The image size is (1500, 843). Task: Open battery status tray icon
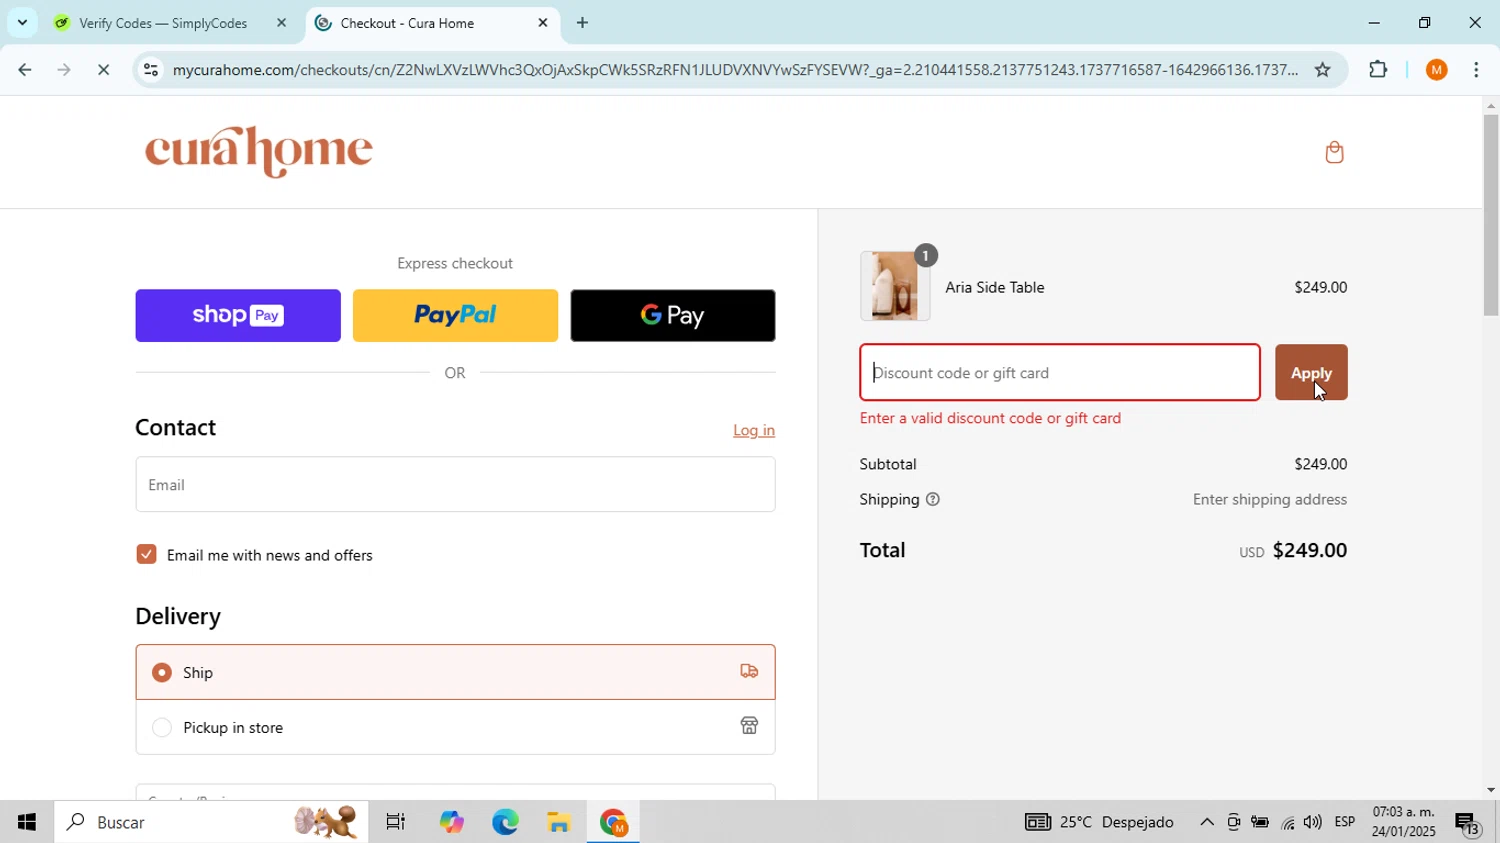1260,822
